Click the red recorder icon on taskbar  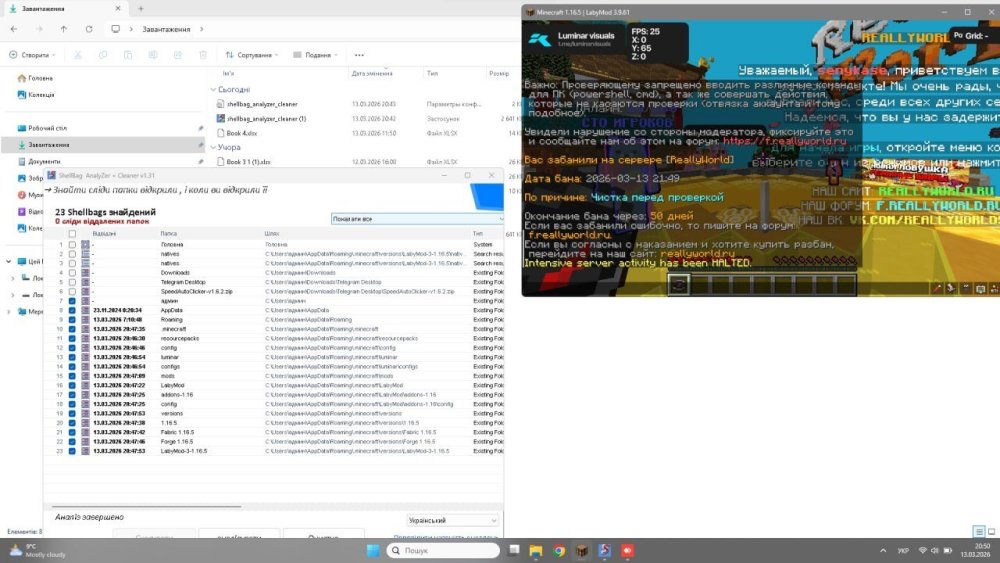pos(628,550)
